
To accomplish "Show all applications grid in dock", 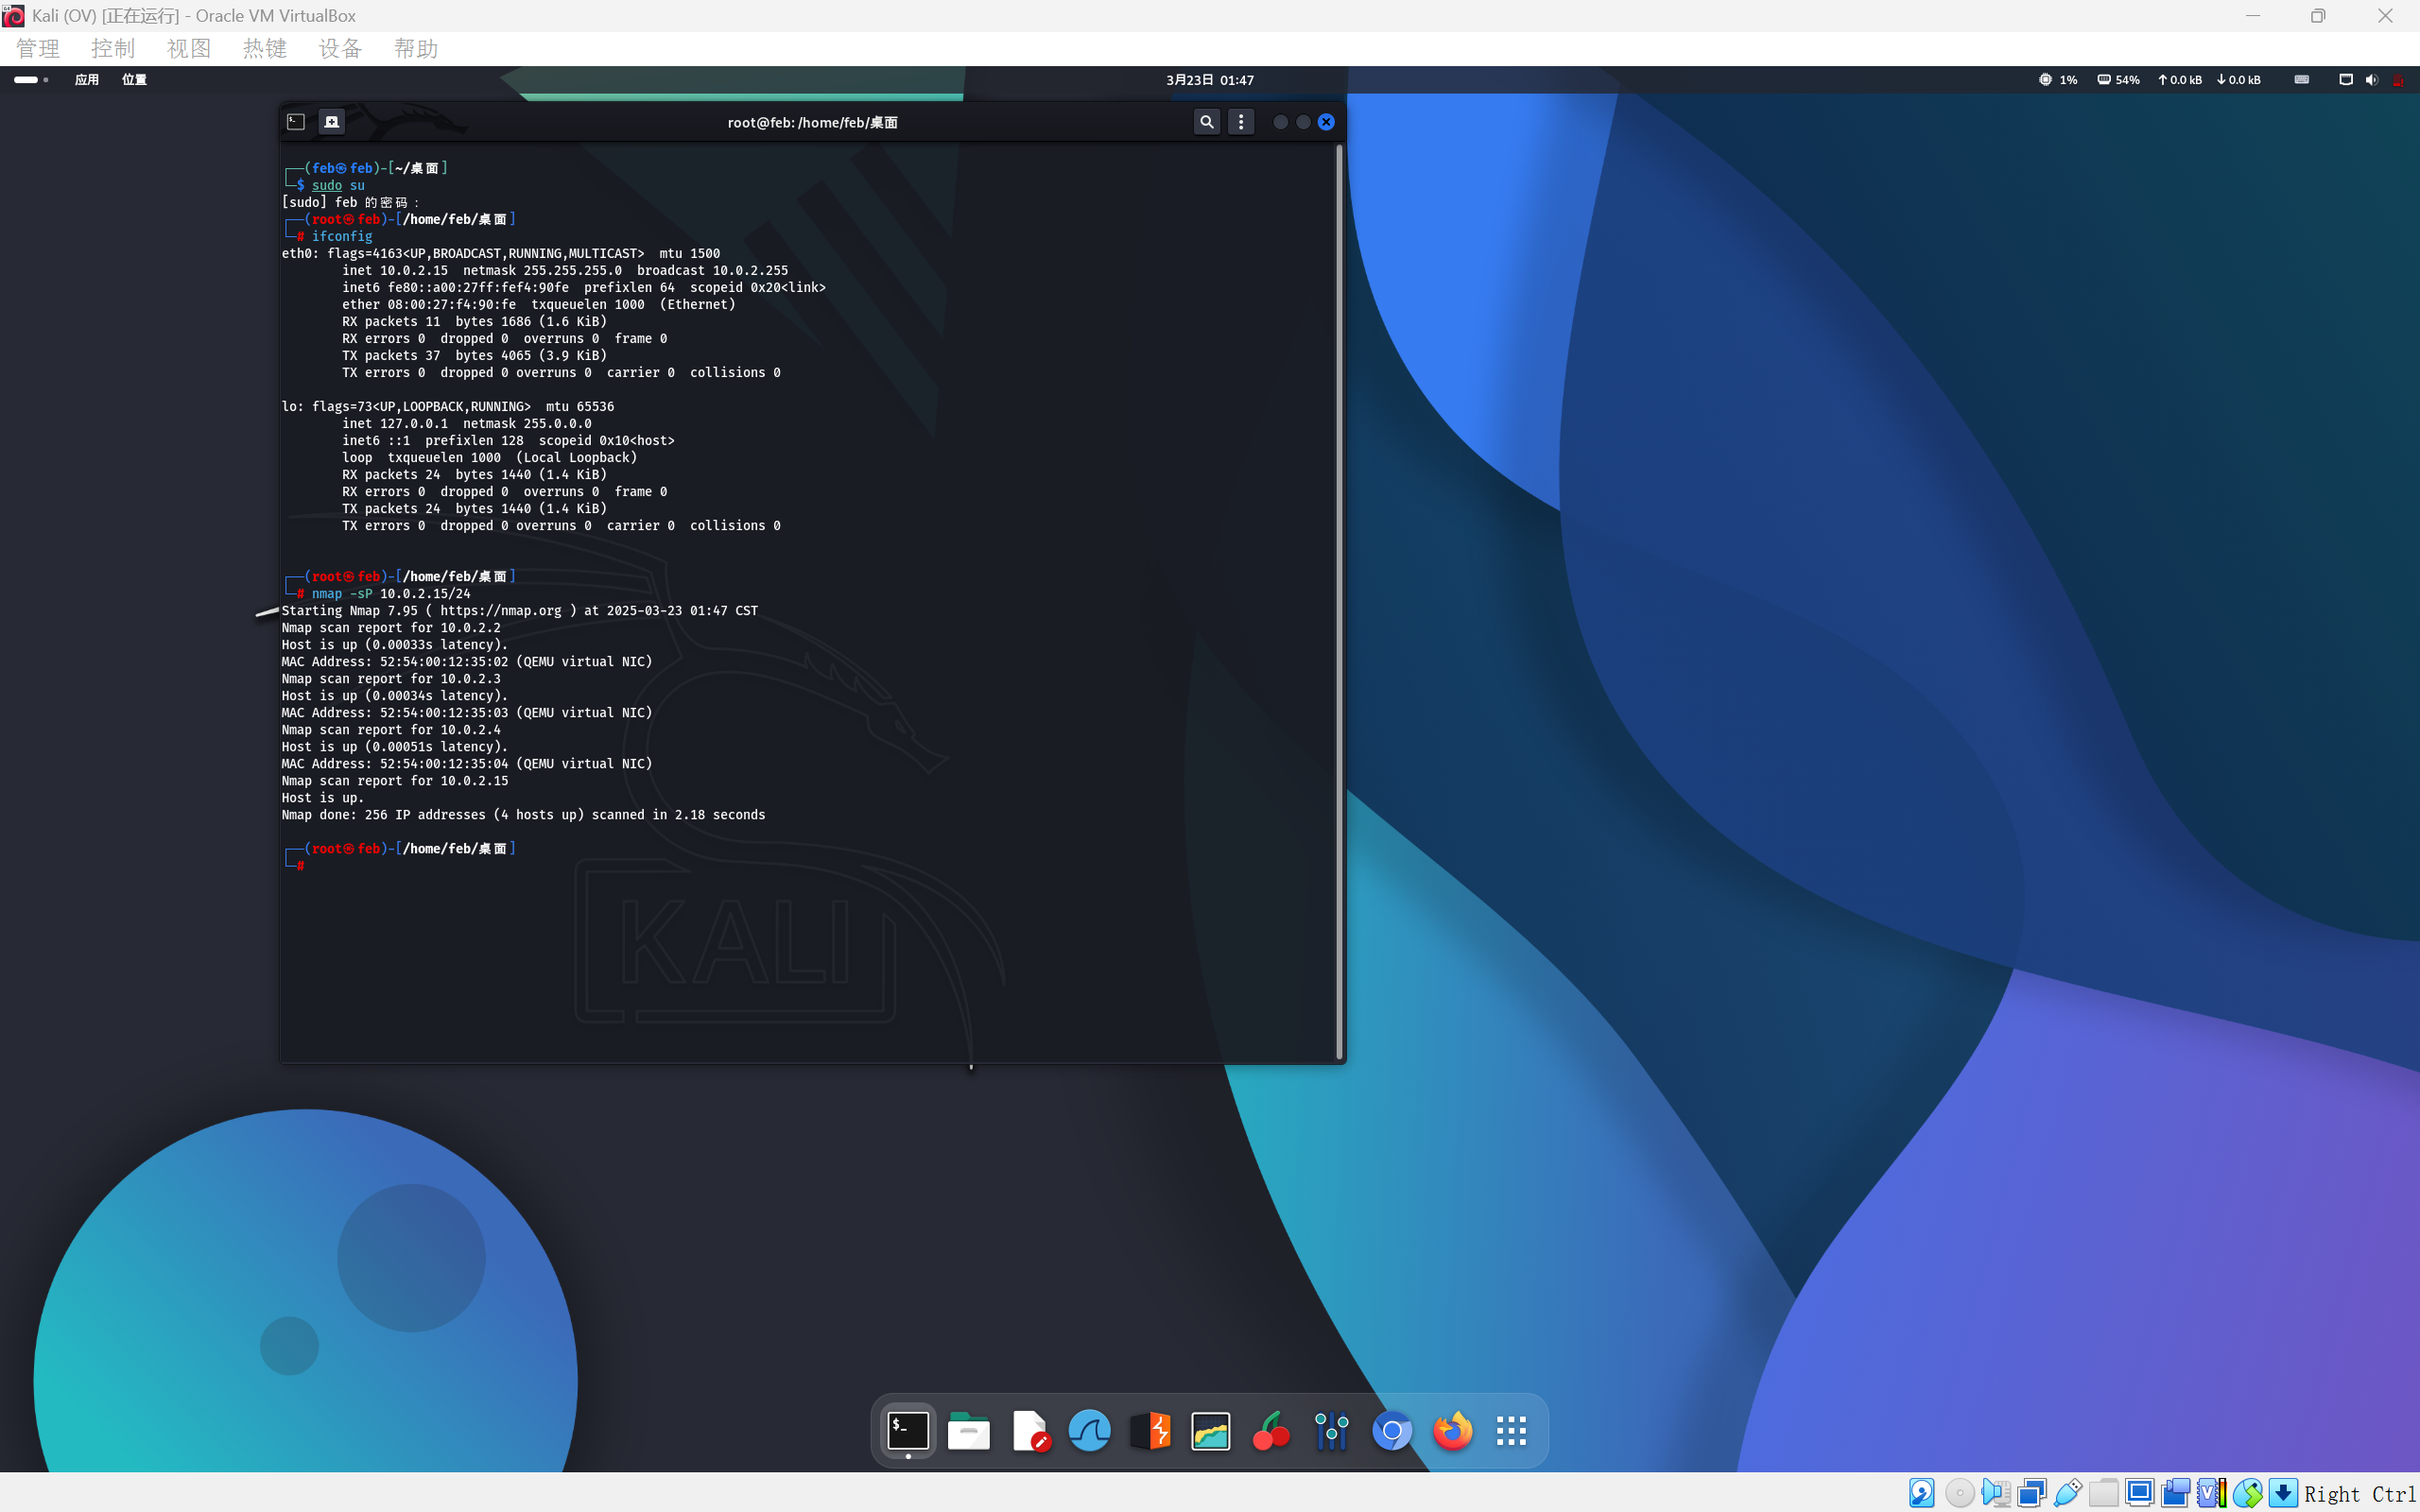I will click(x=1511, y=1431).
